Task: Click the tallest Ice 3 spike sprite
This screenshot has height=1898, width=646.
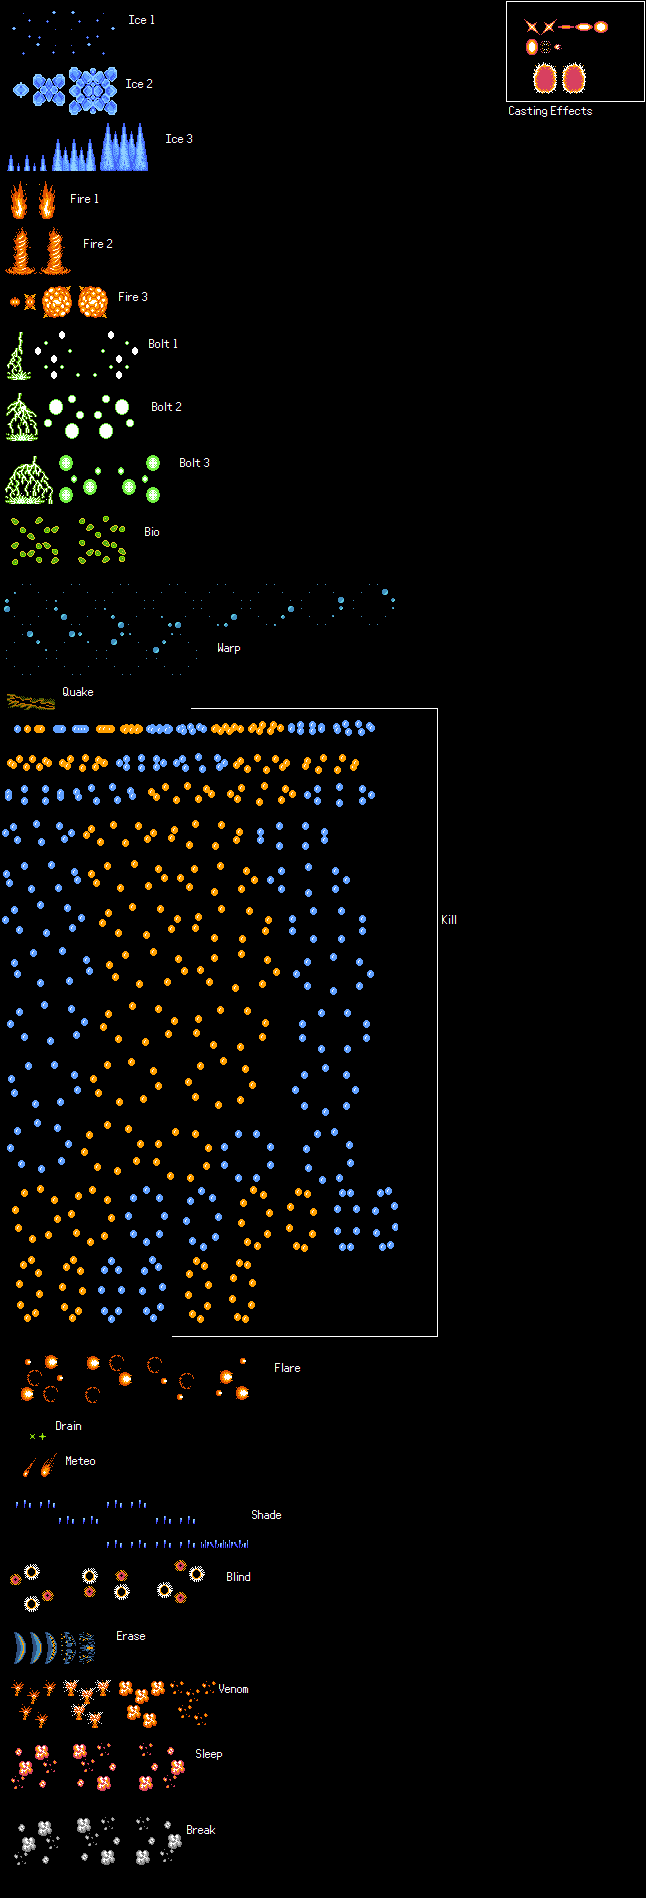Action: click(x=124, y=147)
